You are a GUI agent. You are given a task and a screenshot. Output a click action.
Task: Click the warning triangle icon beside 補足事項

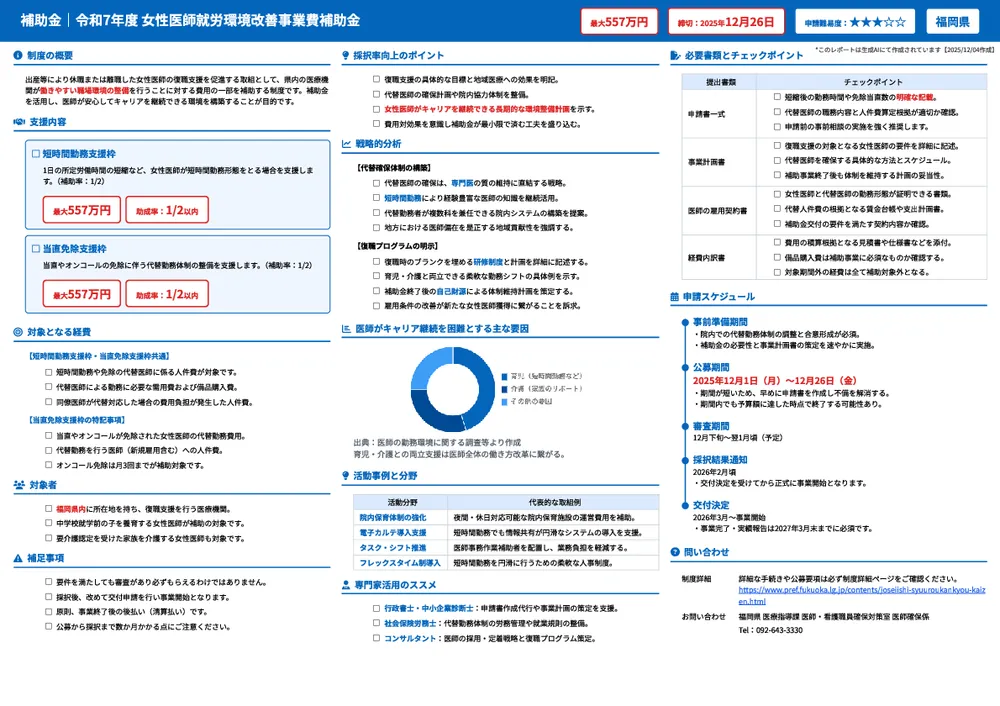click(19, 558)
